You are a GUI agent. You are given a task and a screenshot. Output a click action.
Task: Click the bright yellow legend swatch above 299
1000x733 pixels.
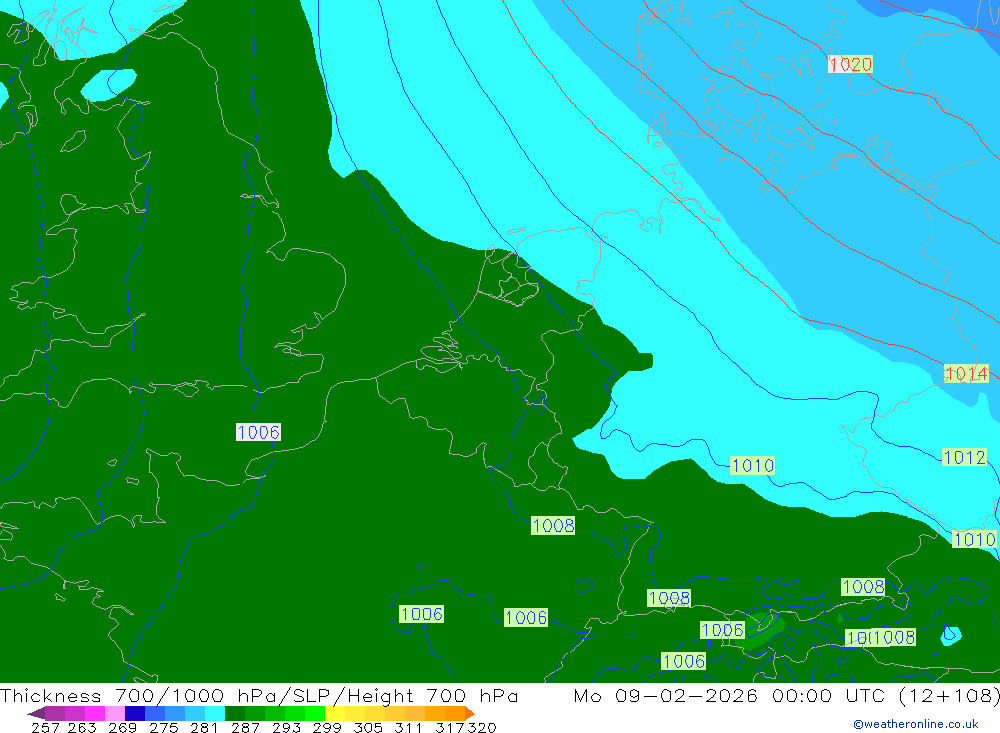335,713
